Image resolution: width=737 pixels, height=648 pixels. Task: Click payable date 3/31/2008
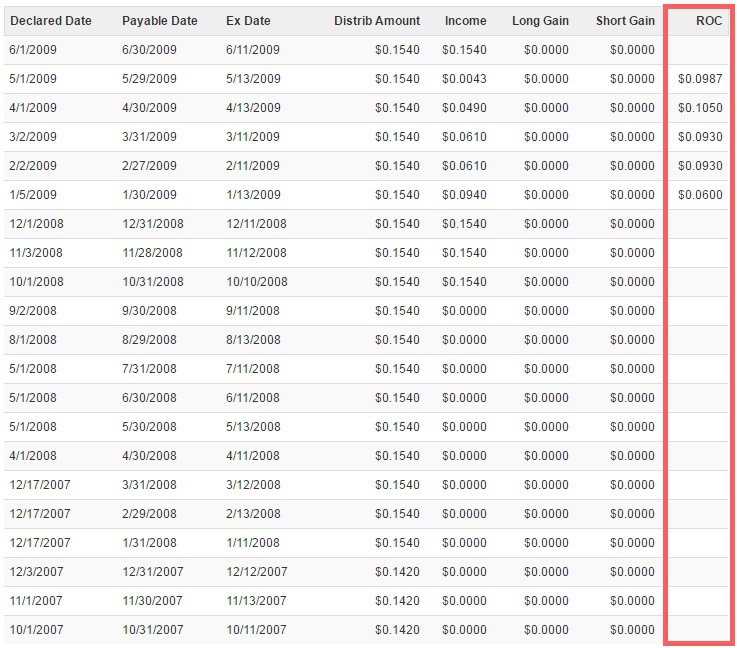coord(149,485)
